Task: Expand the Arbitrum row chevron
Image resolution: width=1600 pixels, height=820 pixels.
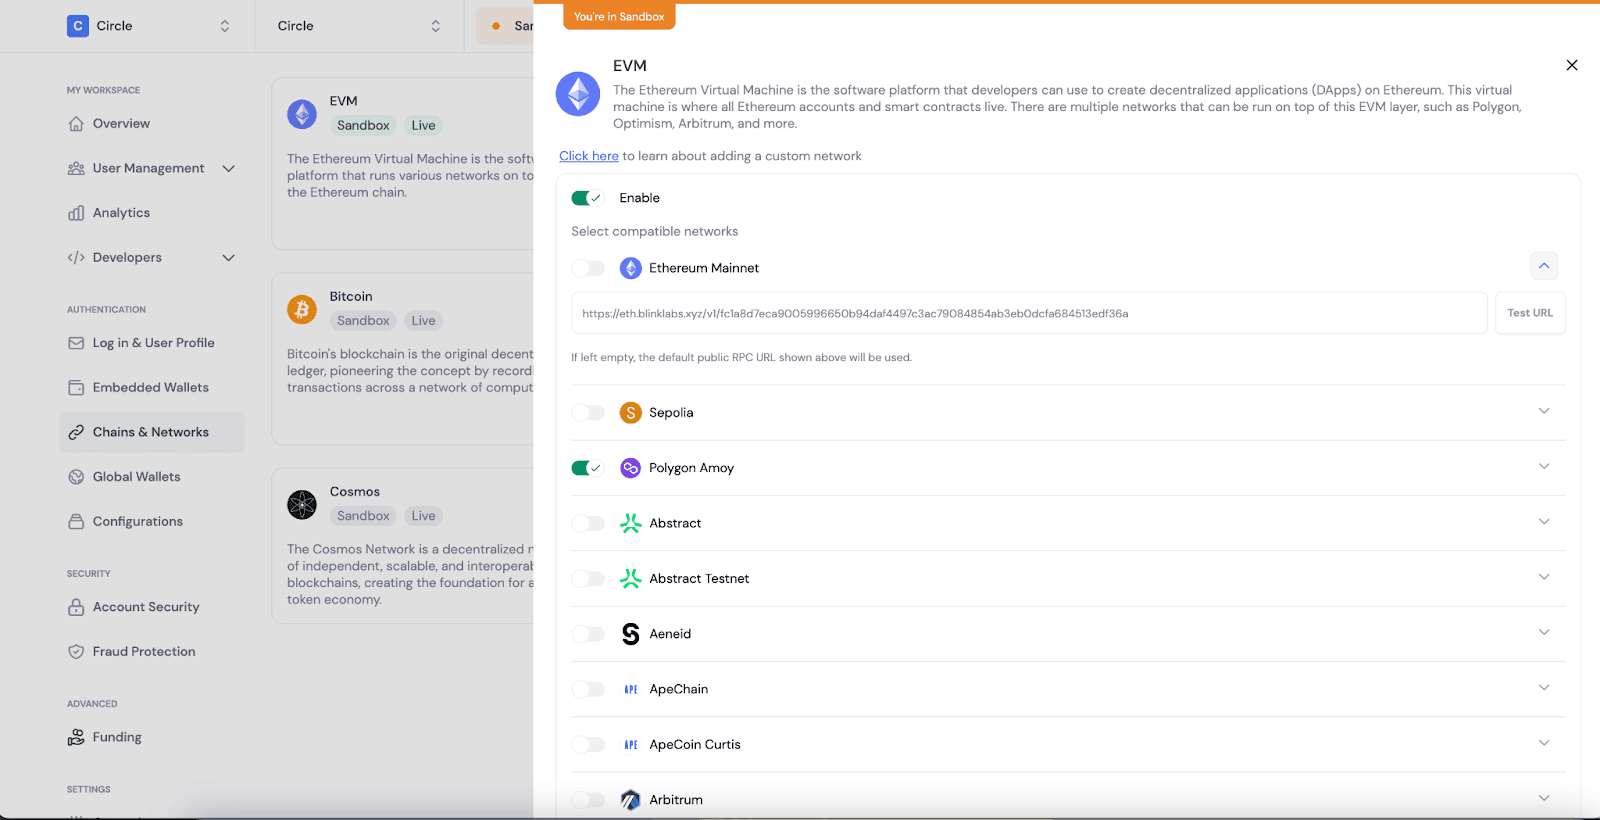Action: (1544, 798)
